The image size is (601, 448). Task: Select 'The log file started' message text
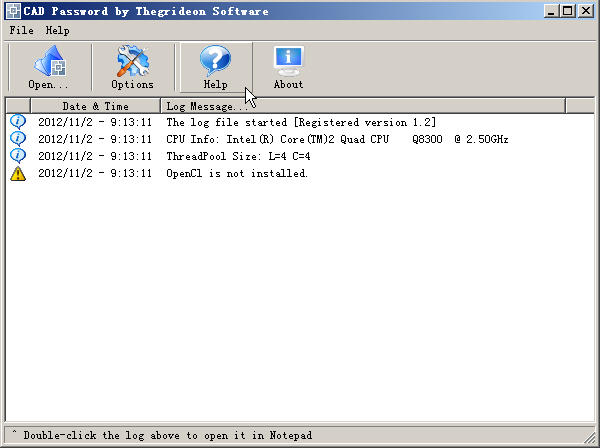[301, 122]
